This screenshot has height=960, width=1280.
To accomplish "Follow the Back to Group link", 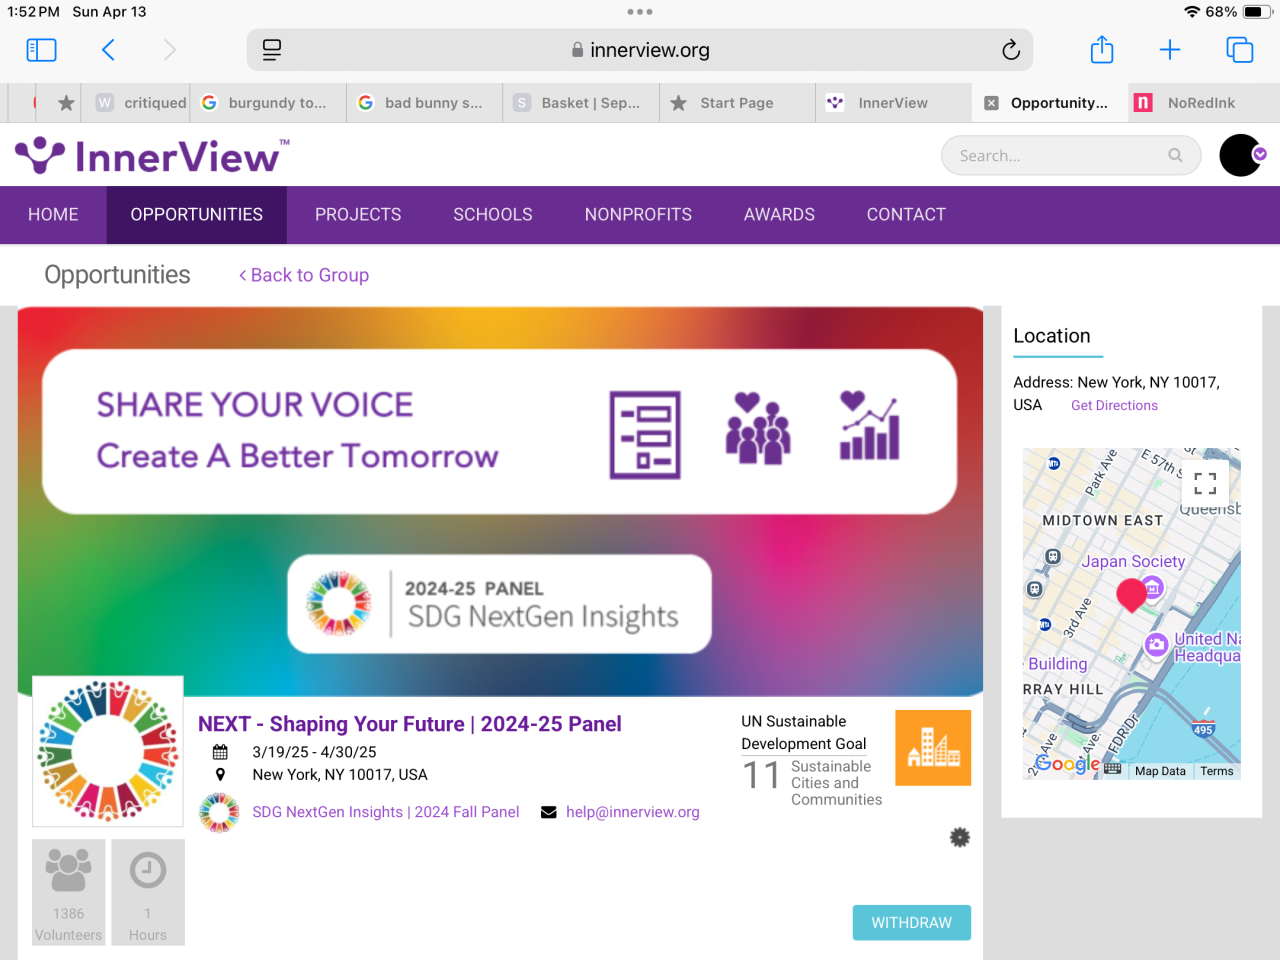I will pyautogui.click(x=304, y=275).
